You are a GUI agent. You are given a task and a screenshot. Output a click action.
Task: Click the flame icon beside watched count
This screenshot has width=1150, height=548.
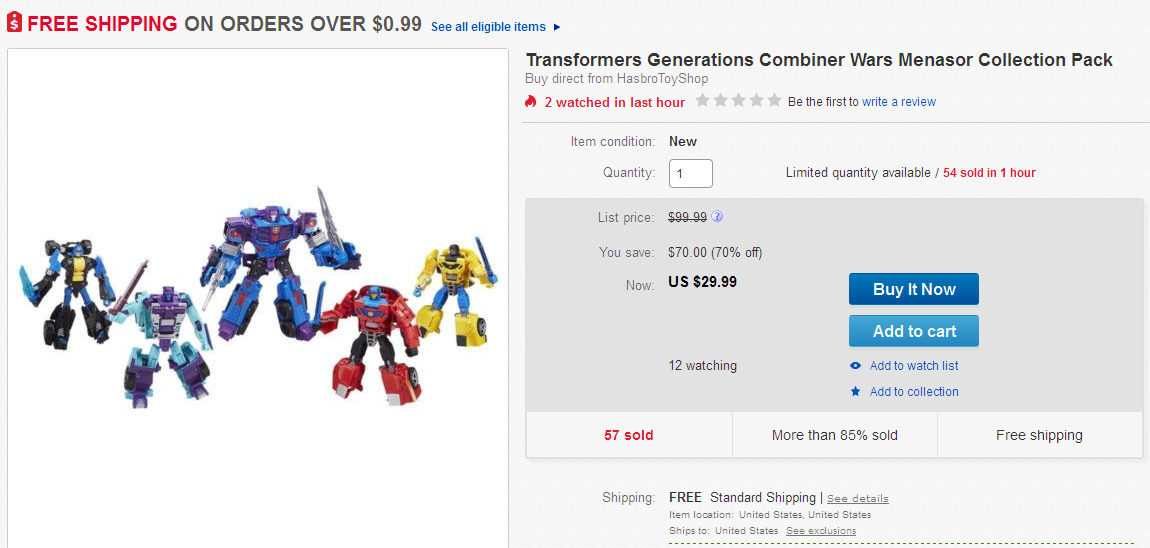[532, 102]
